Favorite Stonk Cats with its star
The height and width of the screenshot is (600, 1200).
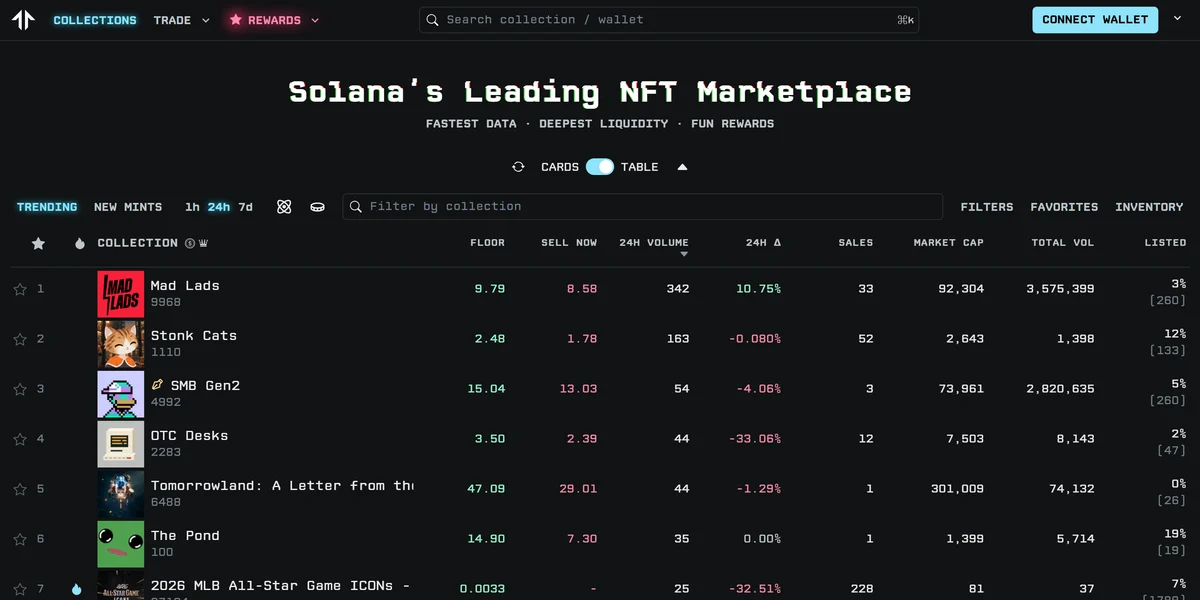point(20,339)
